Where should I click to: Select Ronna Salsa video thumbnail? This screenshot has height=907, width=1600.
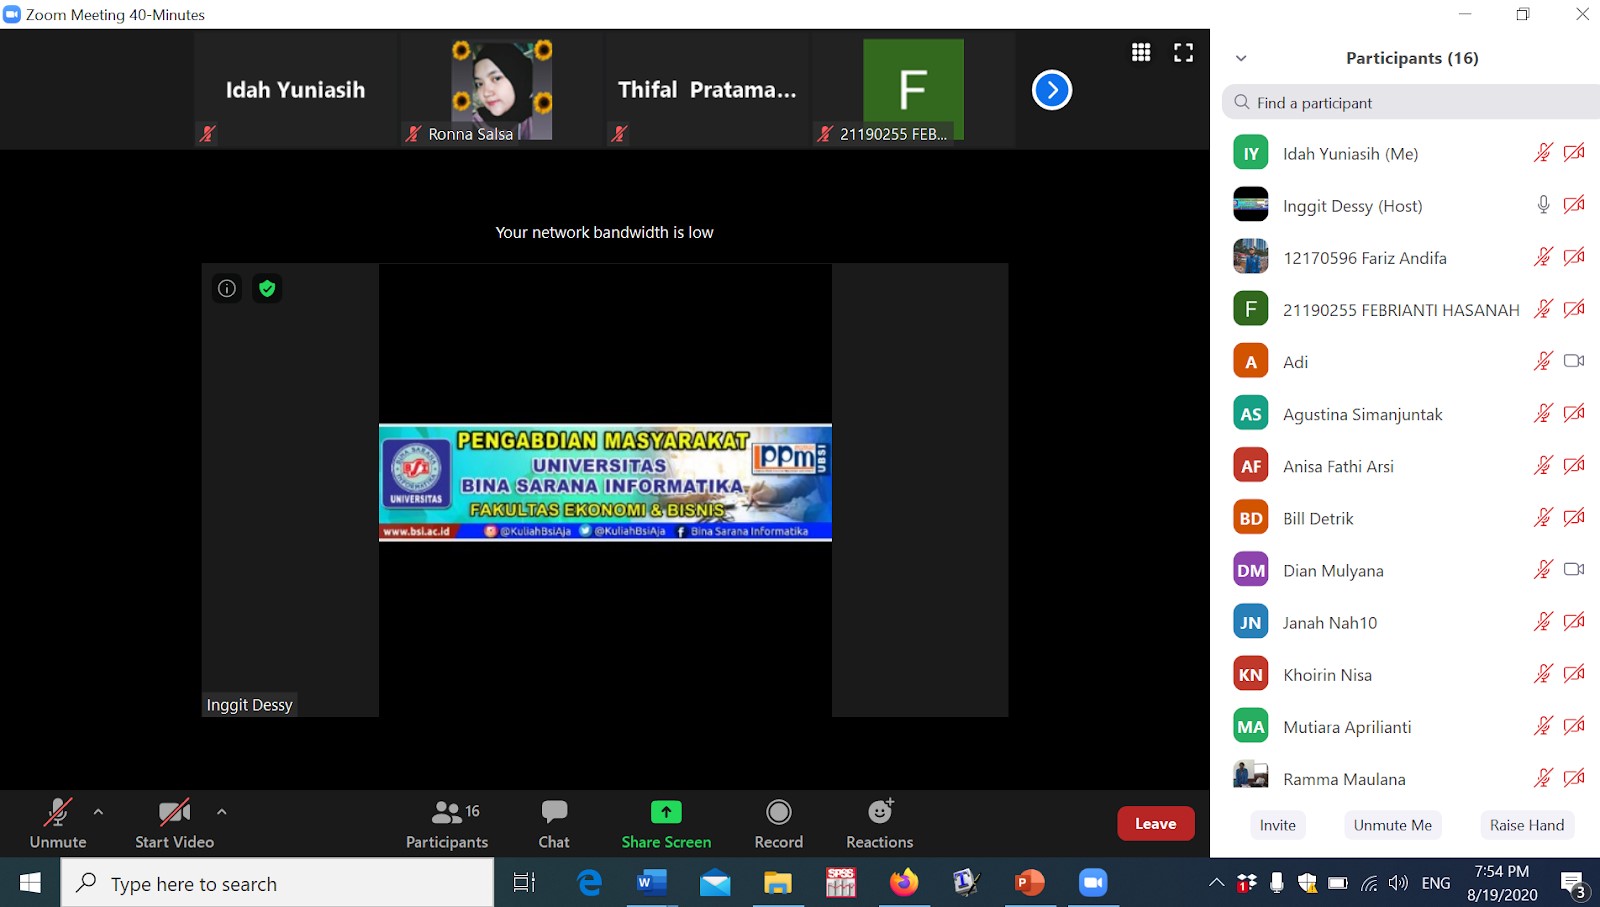pyautogui.click(x=501, y=90)
